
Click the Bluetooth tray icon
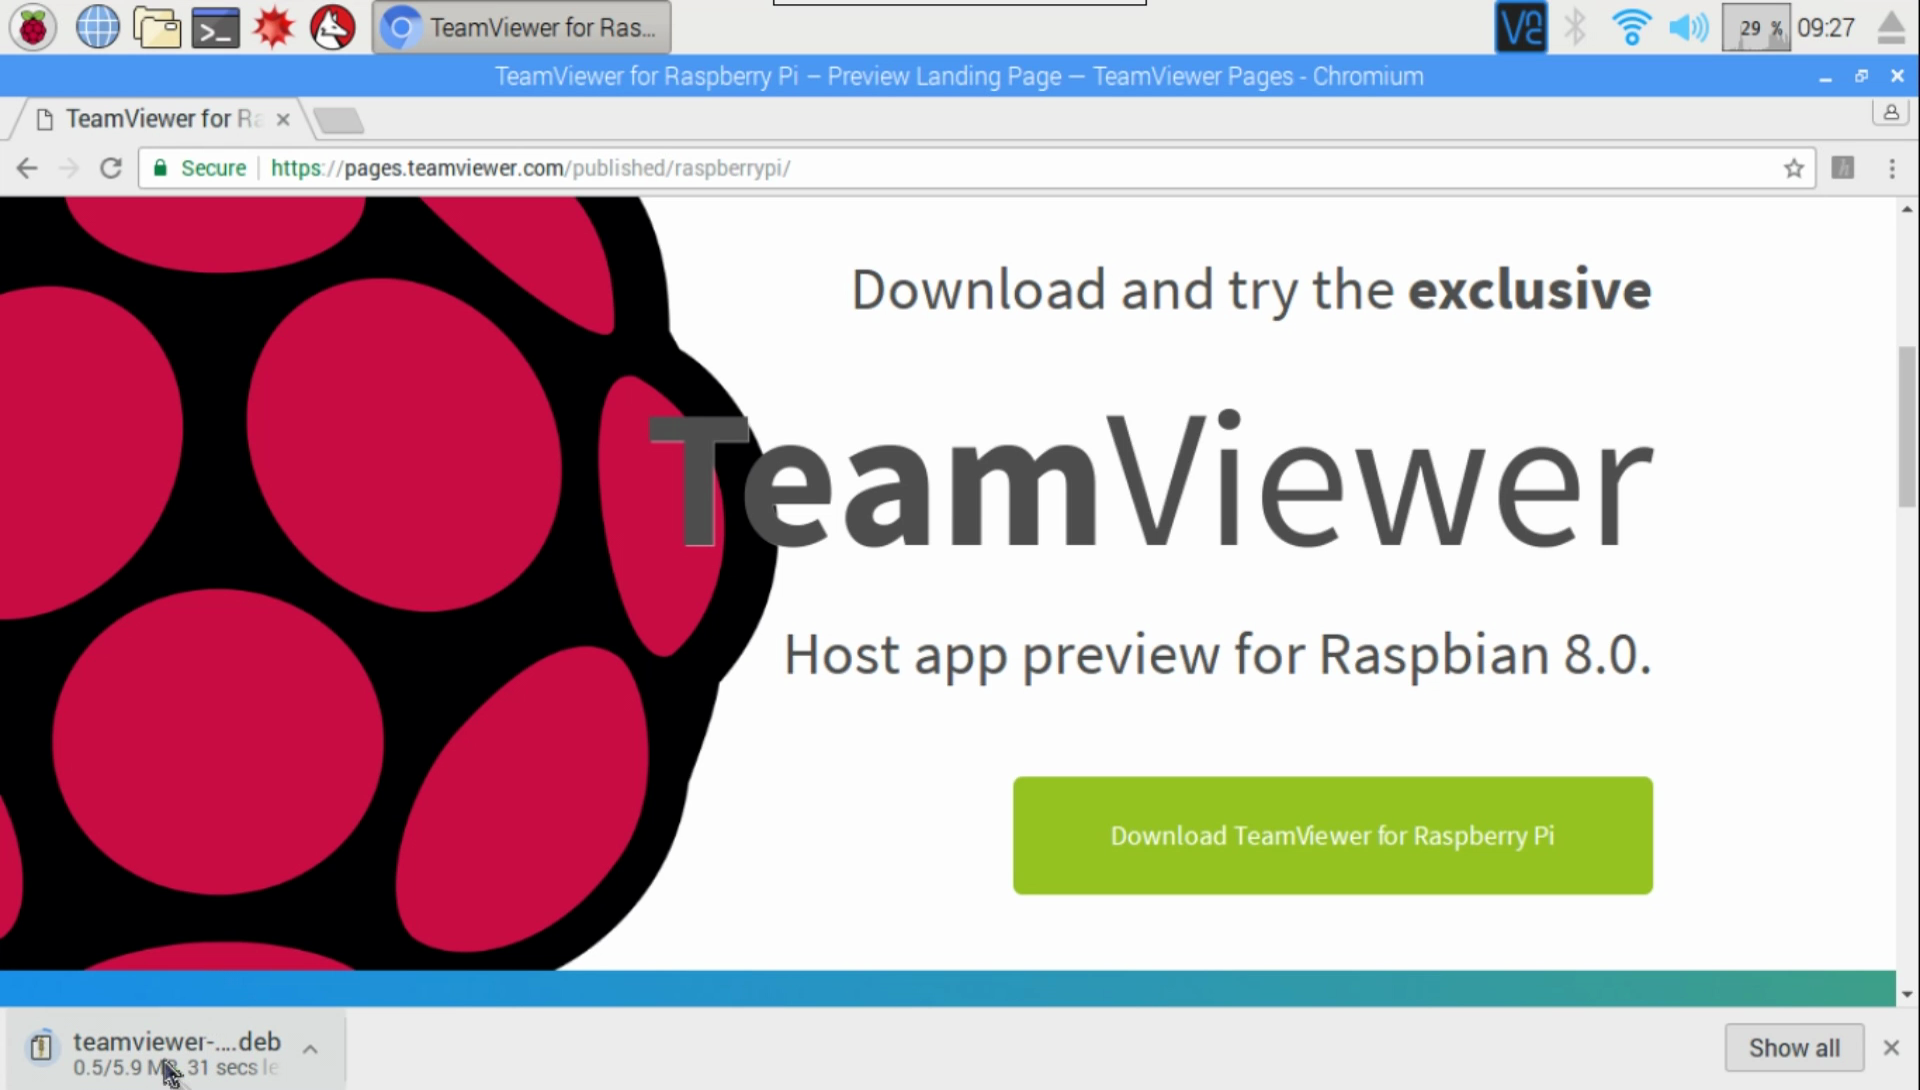(x=1575, y=27)
